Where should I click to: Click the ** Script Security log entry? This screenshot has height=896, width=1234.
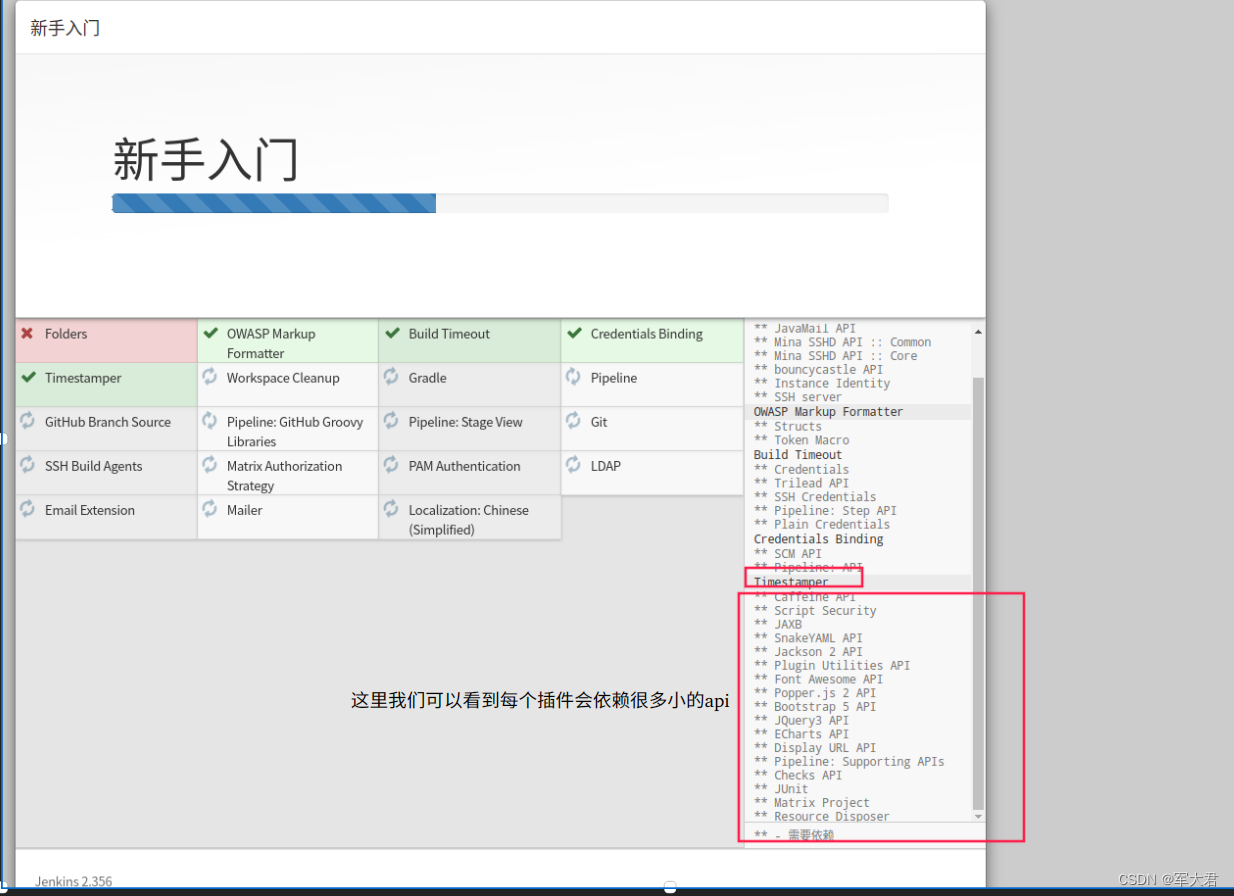815,610
